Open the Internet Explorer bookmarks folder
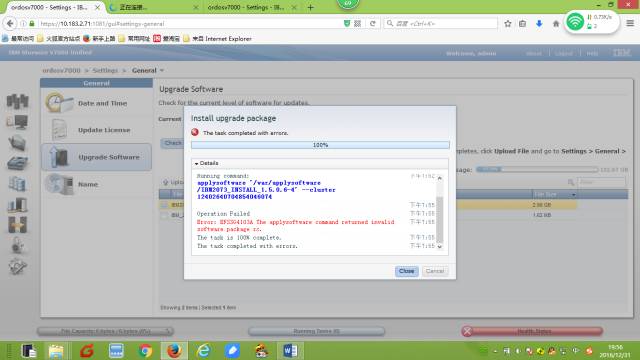This screenshot has height=360, width=640. 217,39
